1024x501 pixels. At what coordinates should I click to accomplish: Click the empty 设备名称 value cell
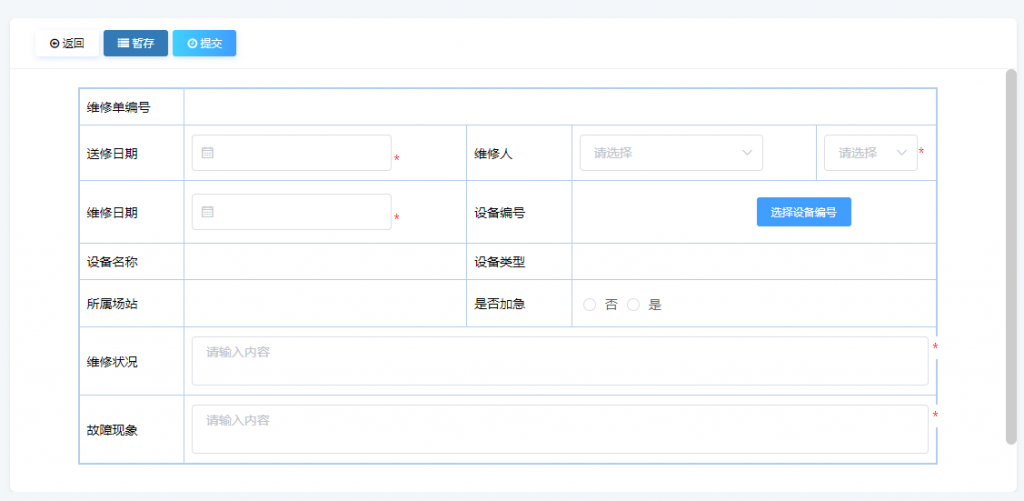pos(325,262)
